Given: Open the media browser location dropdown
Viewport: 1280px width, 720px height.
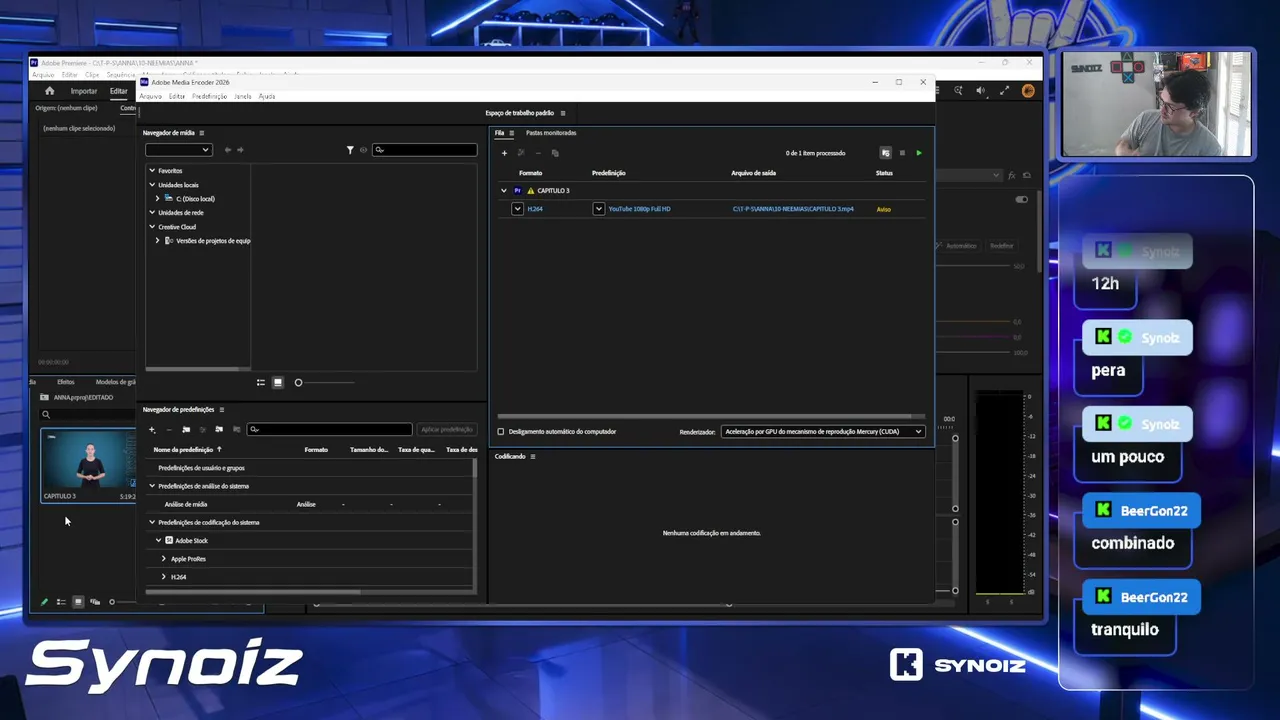Looking at the screenshot, I should [179, 150].
